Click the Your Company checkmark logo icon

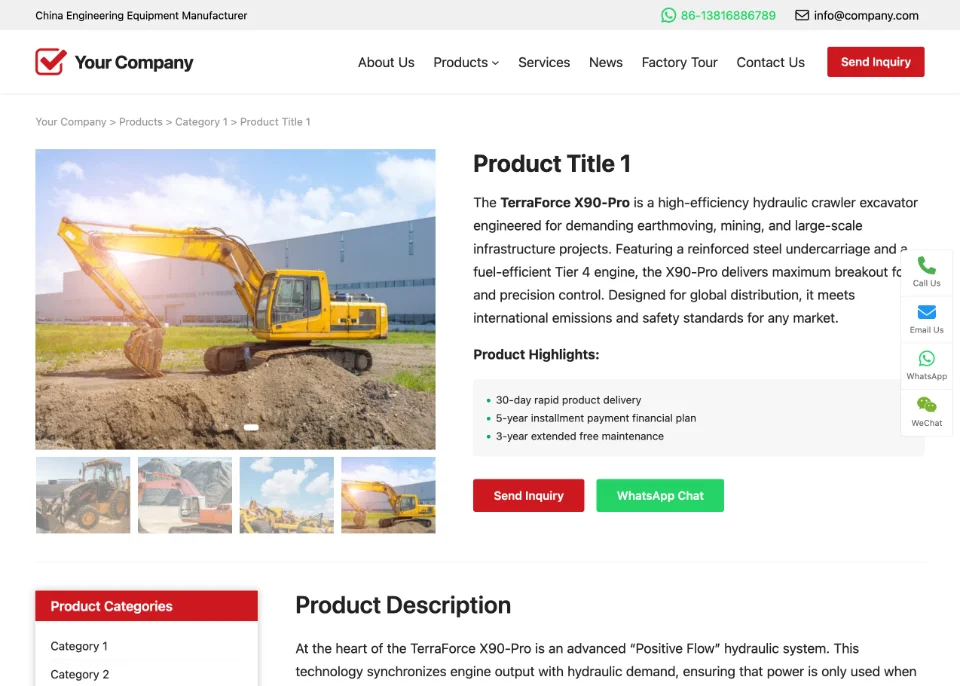pyautogui.click(x=51, y=61)
